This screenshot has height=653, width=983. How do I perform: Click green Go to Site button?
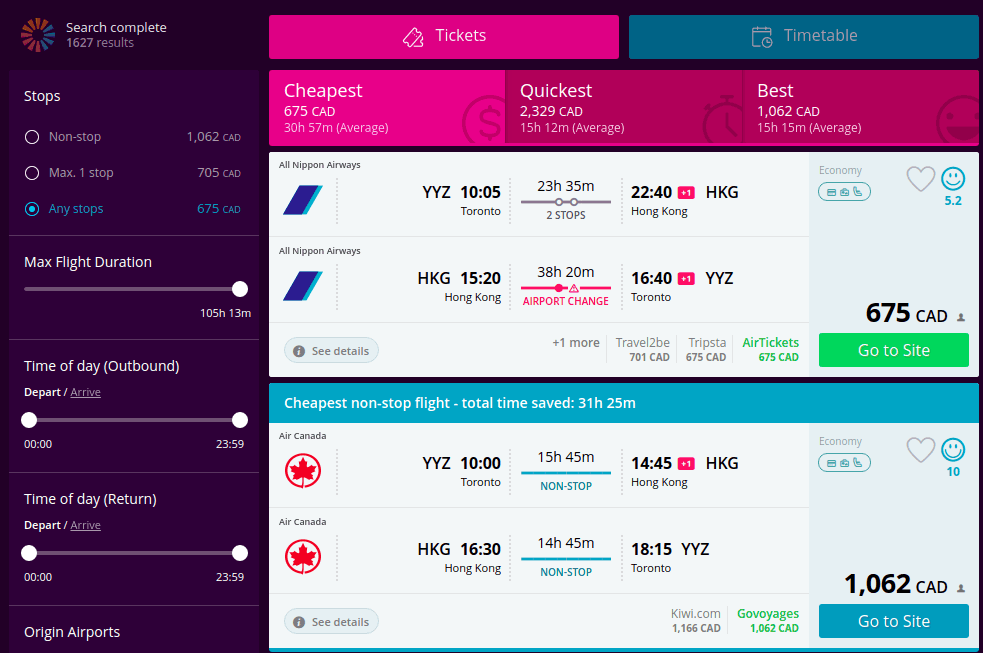point(893,350)
